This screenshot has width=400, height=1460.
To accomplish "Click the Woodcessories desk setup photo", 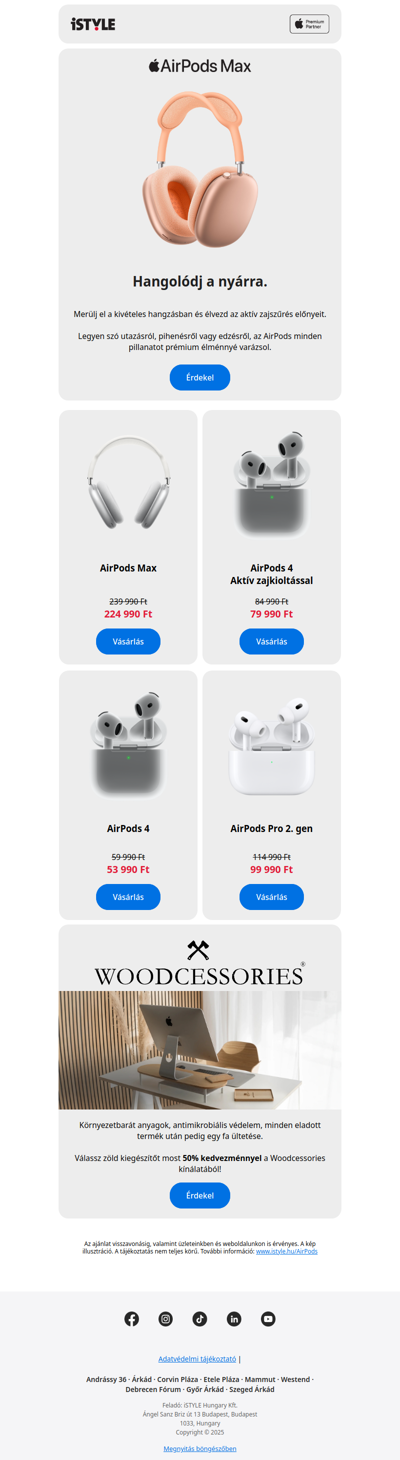I will click(x=200, y=1050).
